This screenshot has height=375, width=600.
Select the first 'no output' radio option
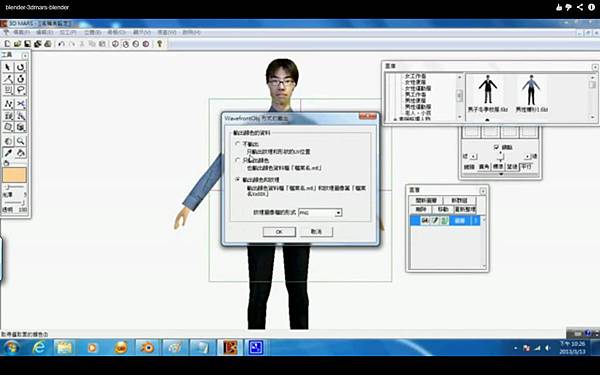(238, 144)
